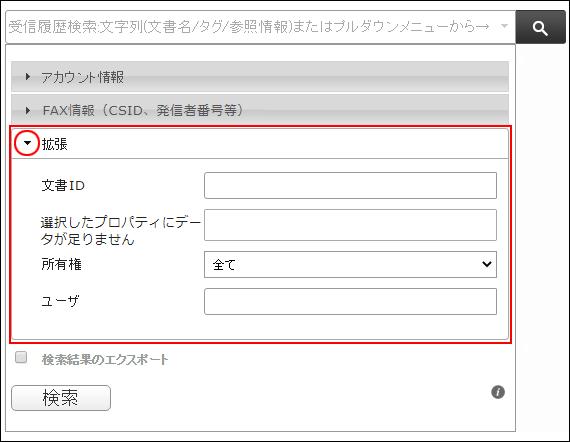Enable 検索結果のエクスポート checkbox

[21, 357]
